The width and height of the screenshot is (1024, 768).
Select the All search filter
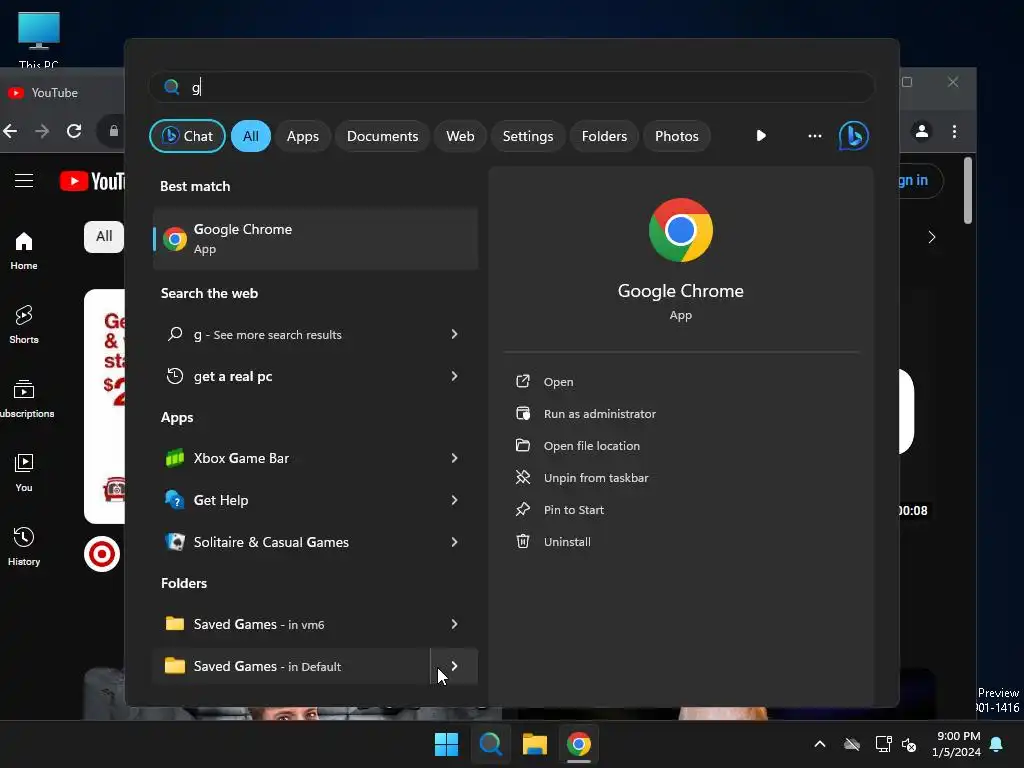[x=251, y=136]
